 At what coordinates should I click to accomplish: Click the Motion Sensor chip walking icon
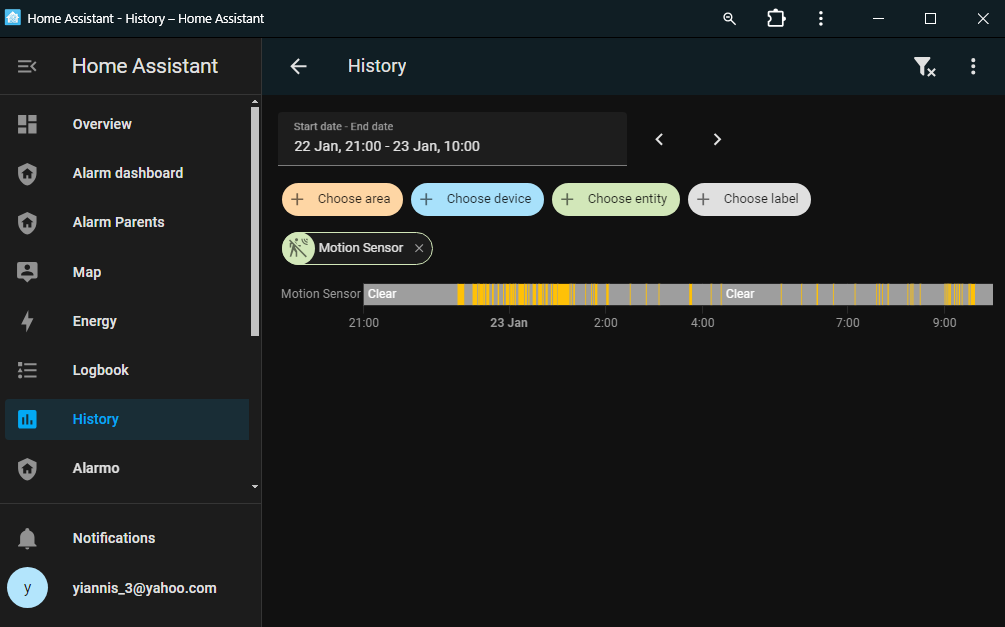click(298, 248)
